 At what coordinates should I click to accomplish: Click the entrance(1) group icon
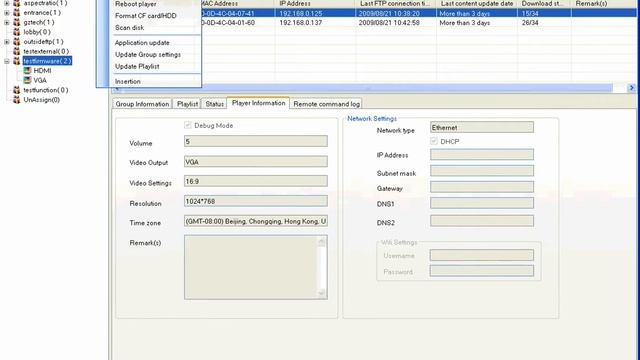tap(17, 13)
